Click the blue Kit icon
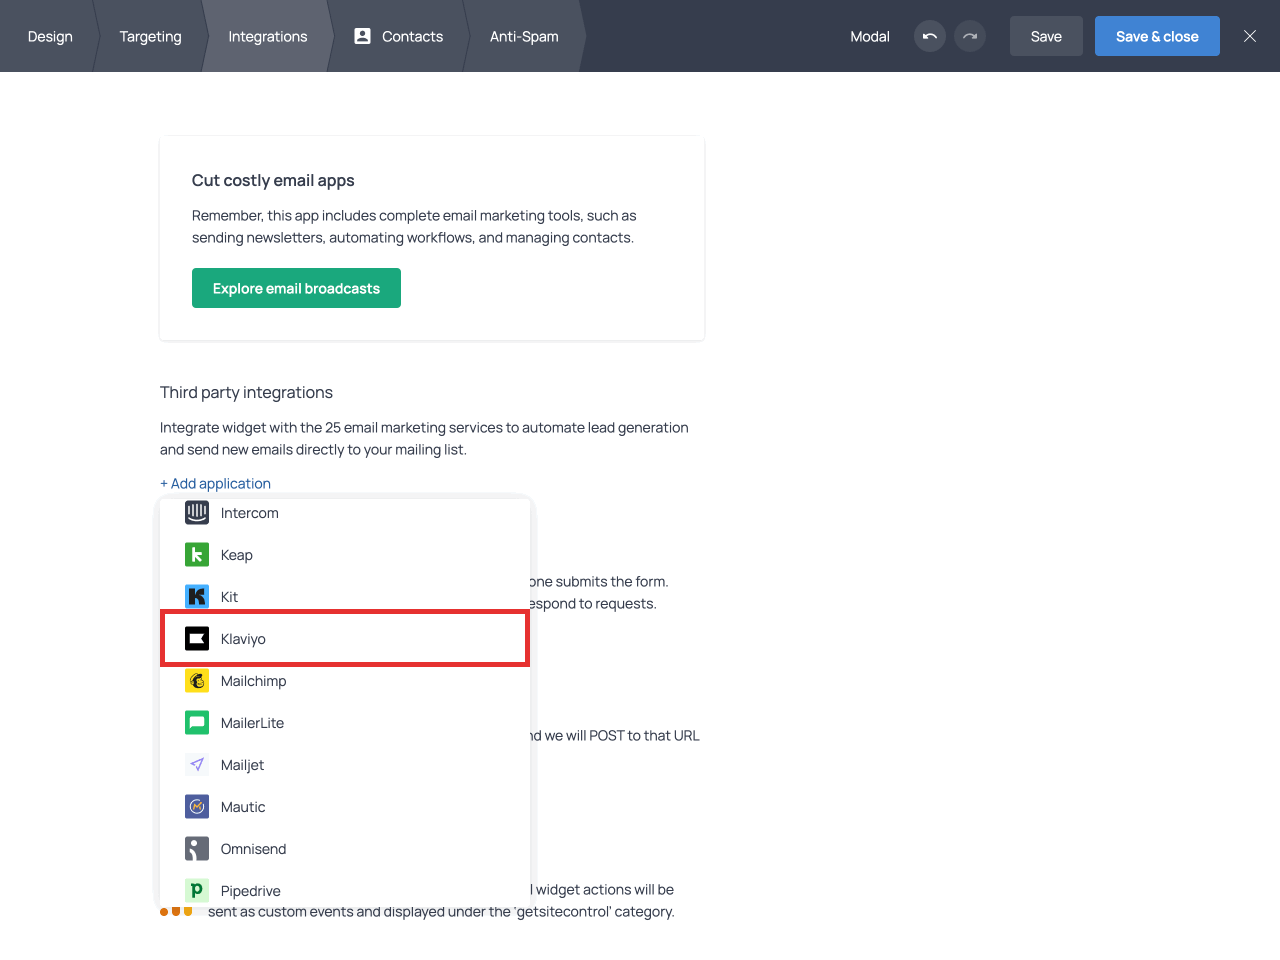 [x=197, y=597]
